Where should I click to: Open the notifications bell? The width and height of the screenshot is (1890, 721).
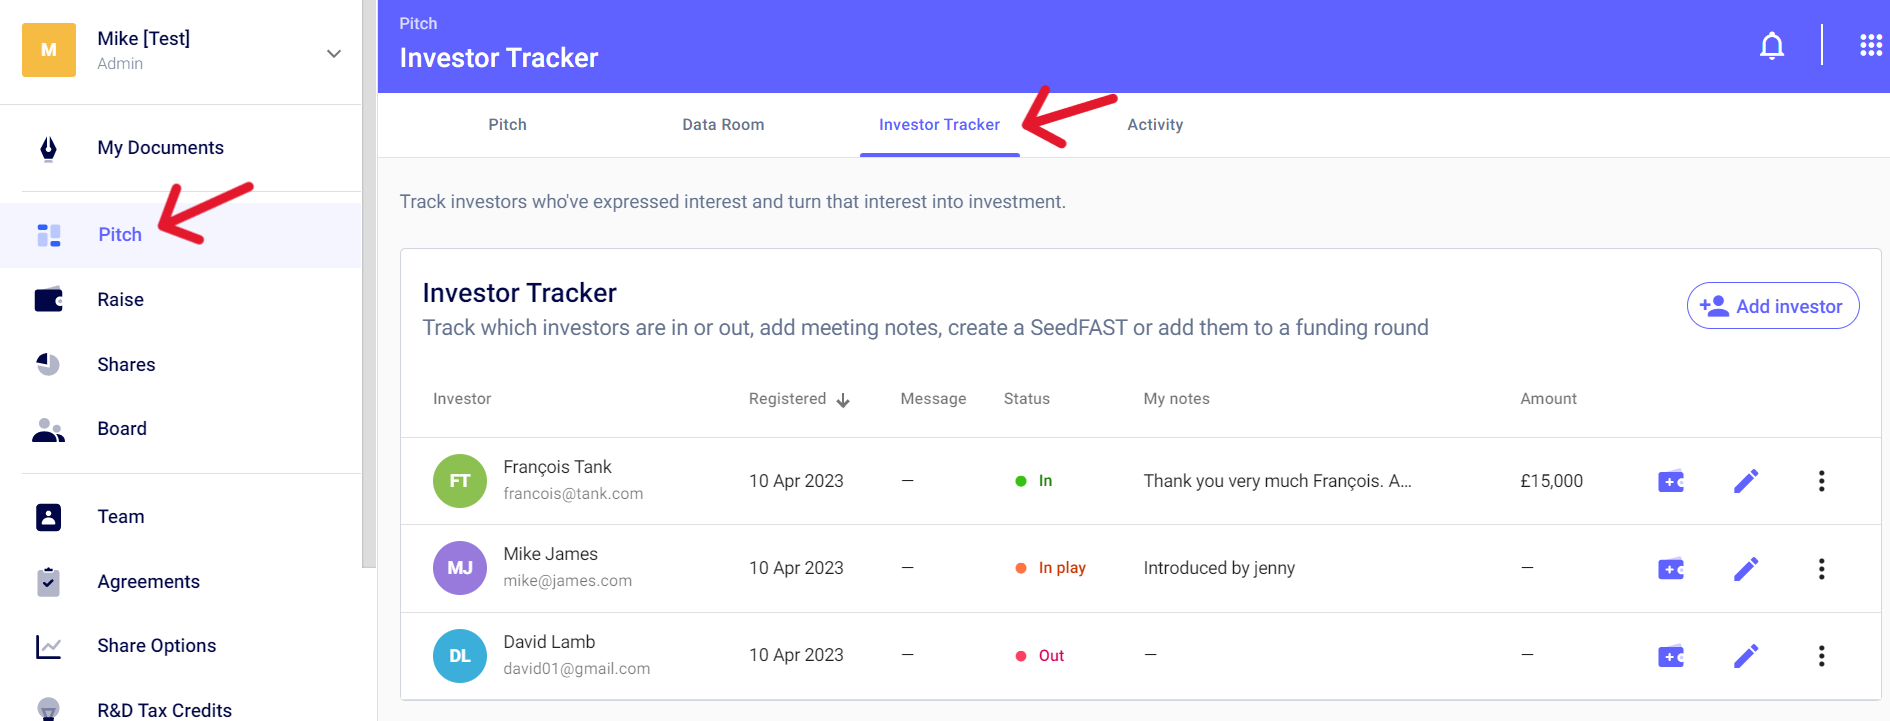pos(1771,46)
